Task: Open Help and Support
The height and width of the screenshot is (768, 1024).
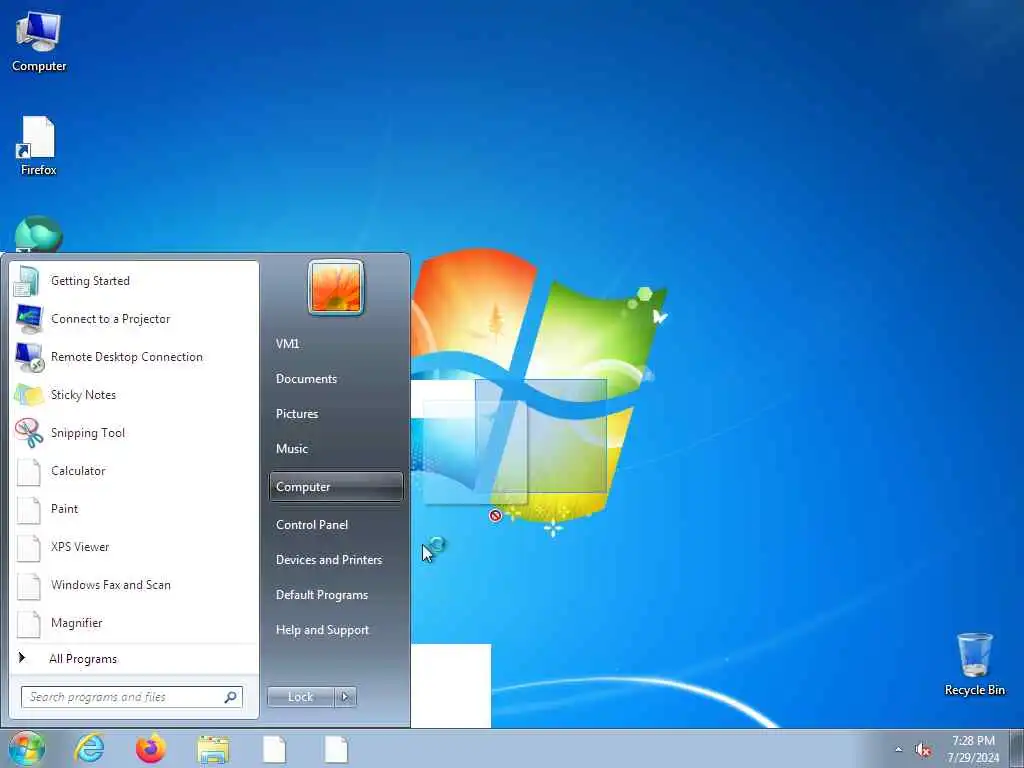Action: pos(322,630)
